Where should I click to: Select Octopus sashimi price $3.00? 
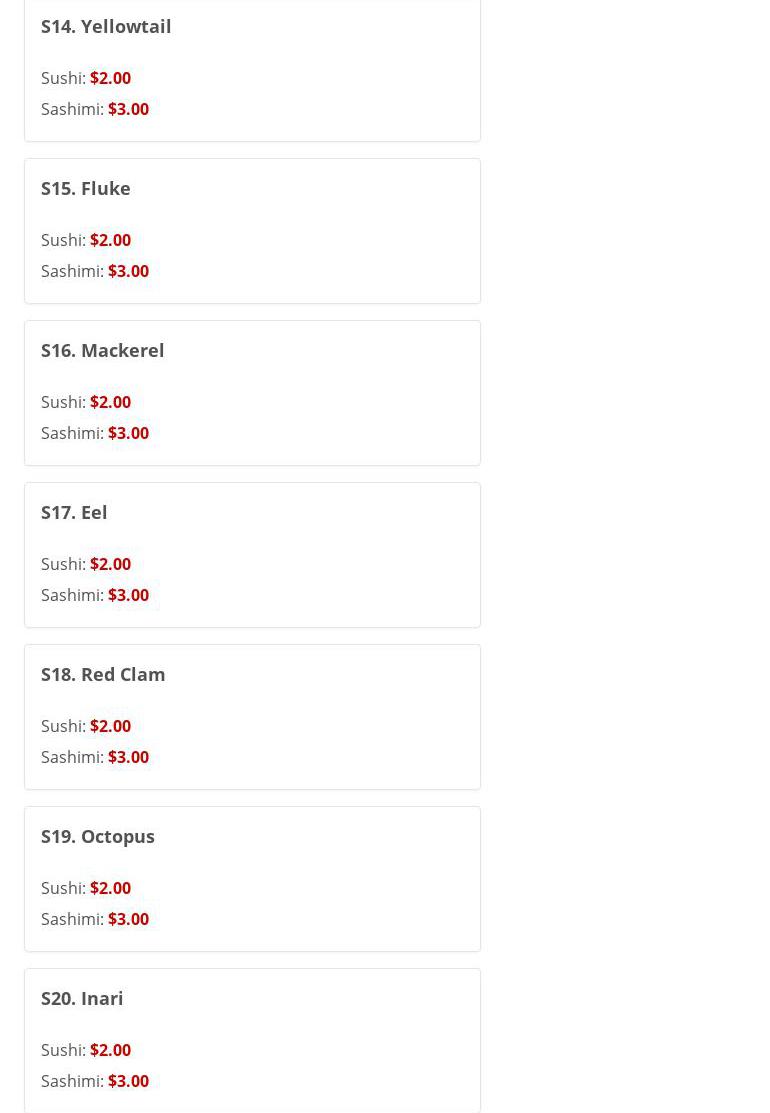(128, 919)
